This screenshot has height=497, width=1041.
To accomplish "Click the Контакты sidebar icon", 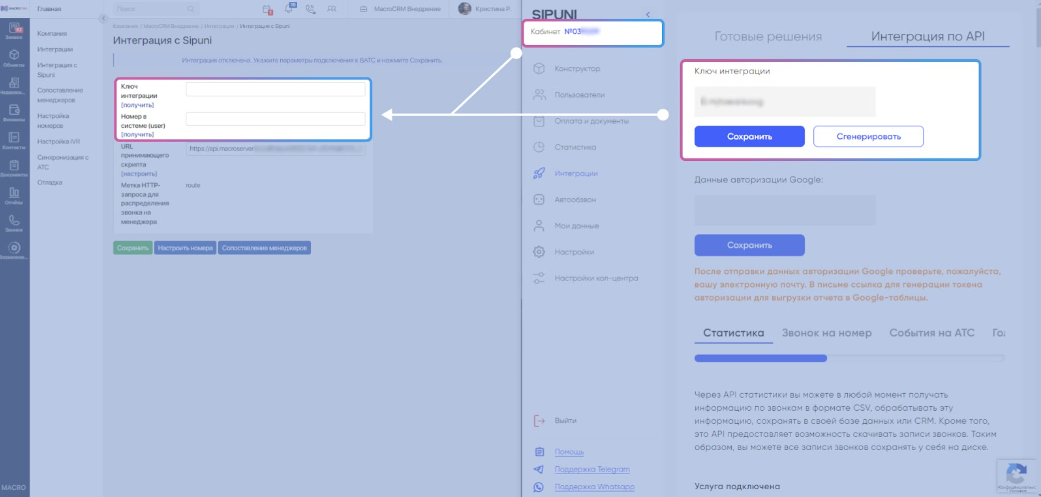I will click(x=15, y=140).
